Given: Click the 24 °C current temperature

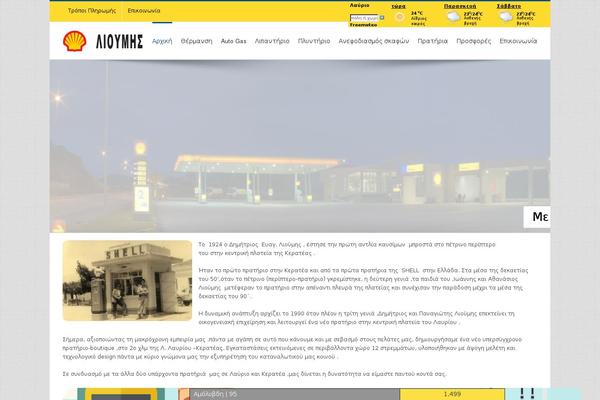Looking at the screenshot, I should 417,13.
